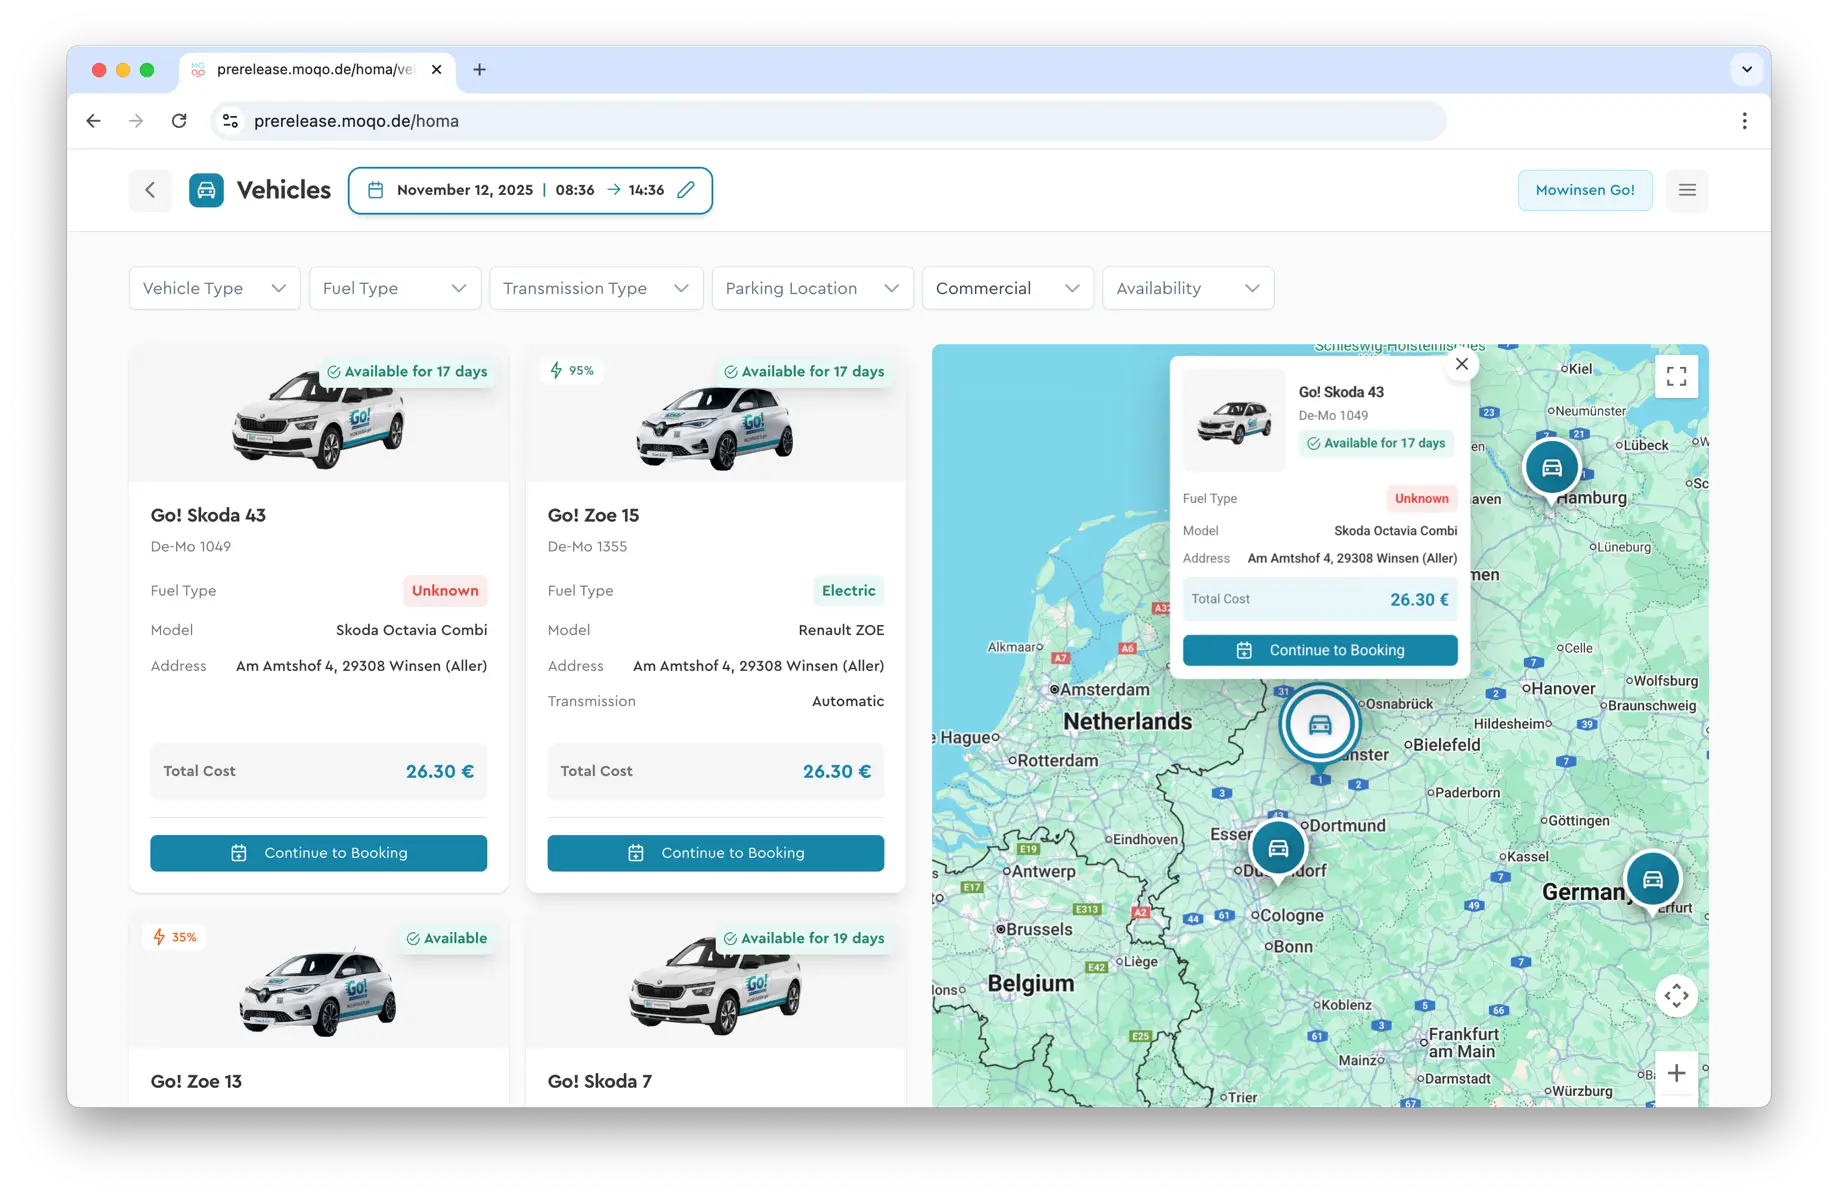Continue to Booking in the map popup
1838x1196 pixels.
pyautogui.click(x=1320, y=650)
